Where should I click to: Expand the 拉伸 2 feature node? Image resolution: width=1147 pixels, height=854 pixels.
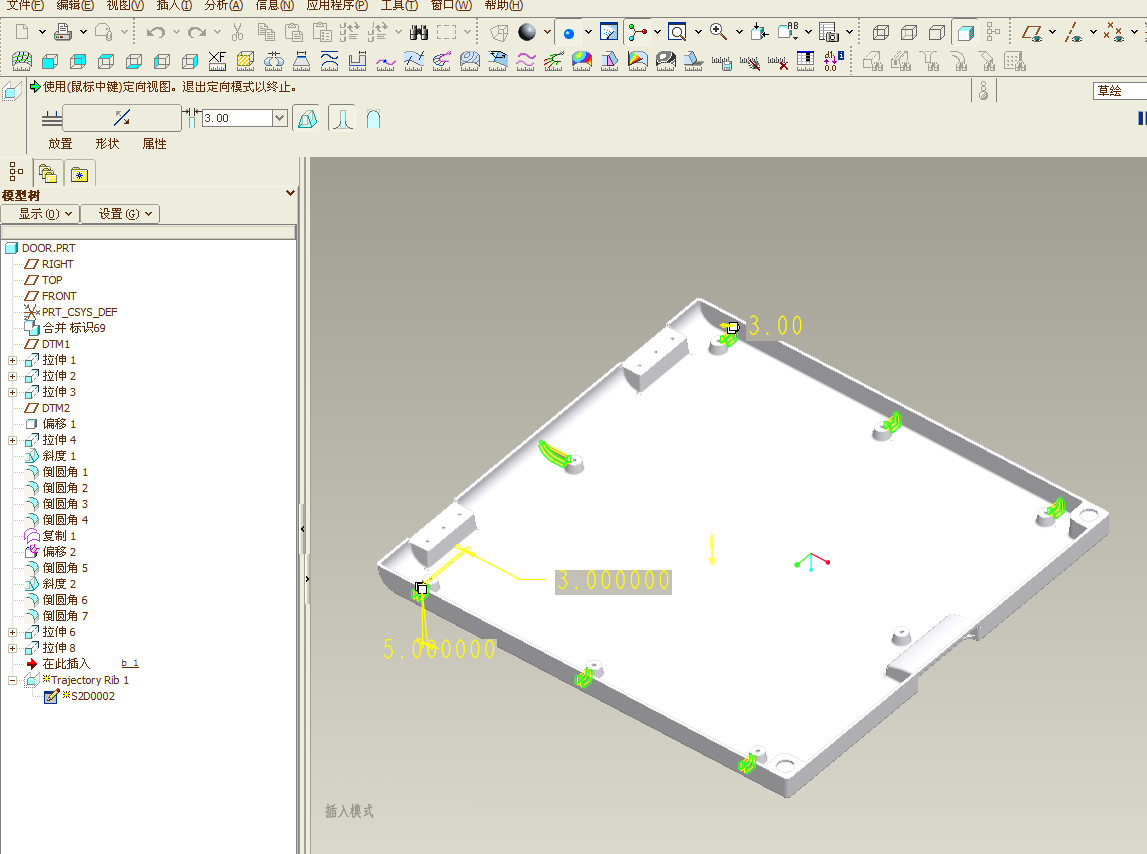coord(12,376)
